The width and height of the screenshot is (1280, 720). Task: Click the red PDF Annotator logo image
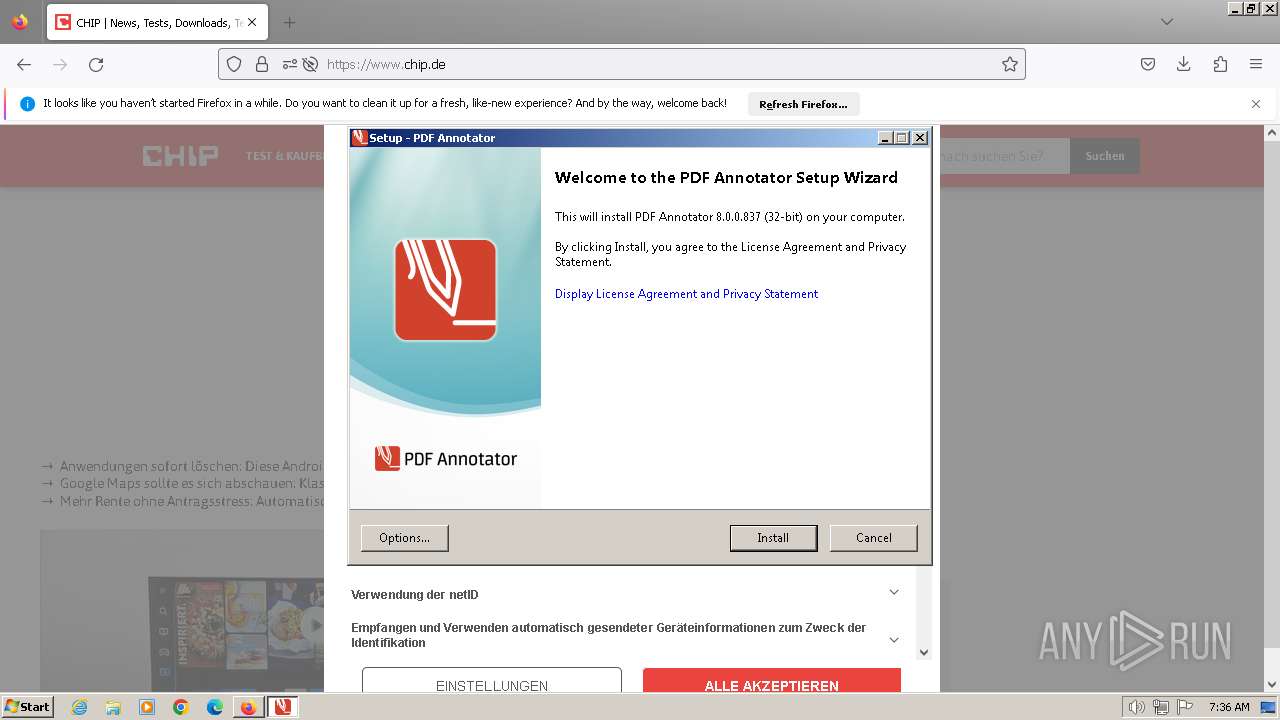pos(445,290)
